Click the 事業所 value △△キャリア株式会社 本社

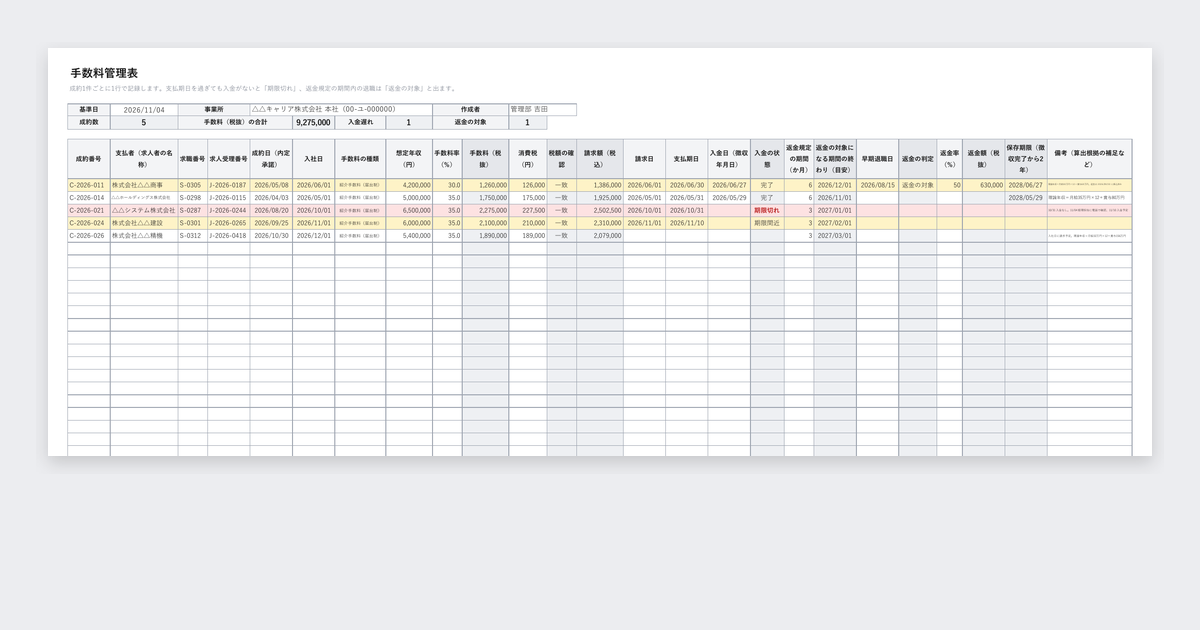point(341,109)
